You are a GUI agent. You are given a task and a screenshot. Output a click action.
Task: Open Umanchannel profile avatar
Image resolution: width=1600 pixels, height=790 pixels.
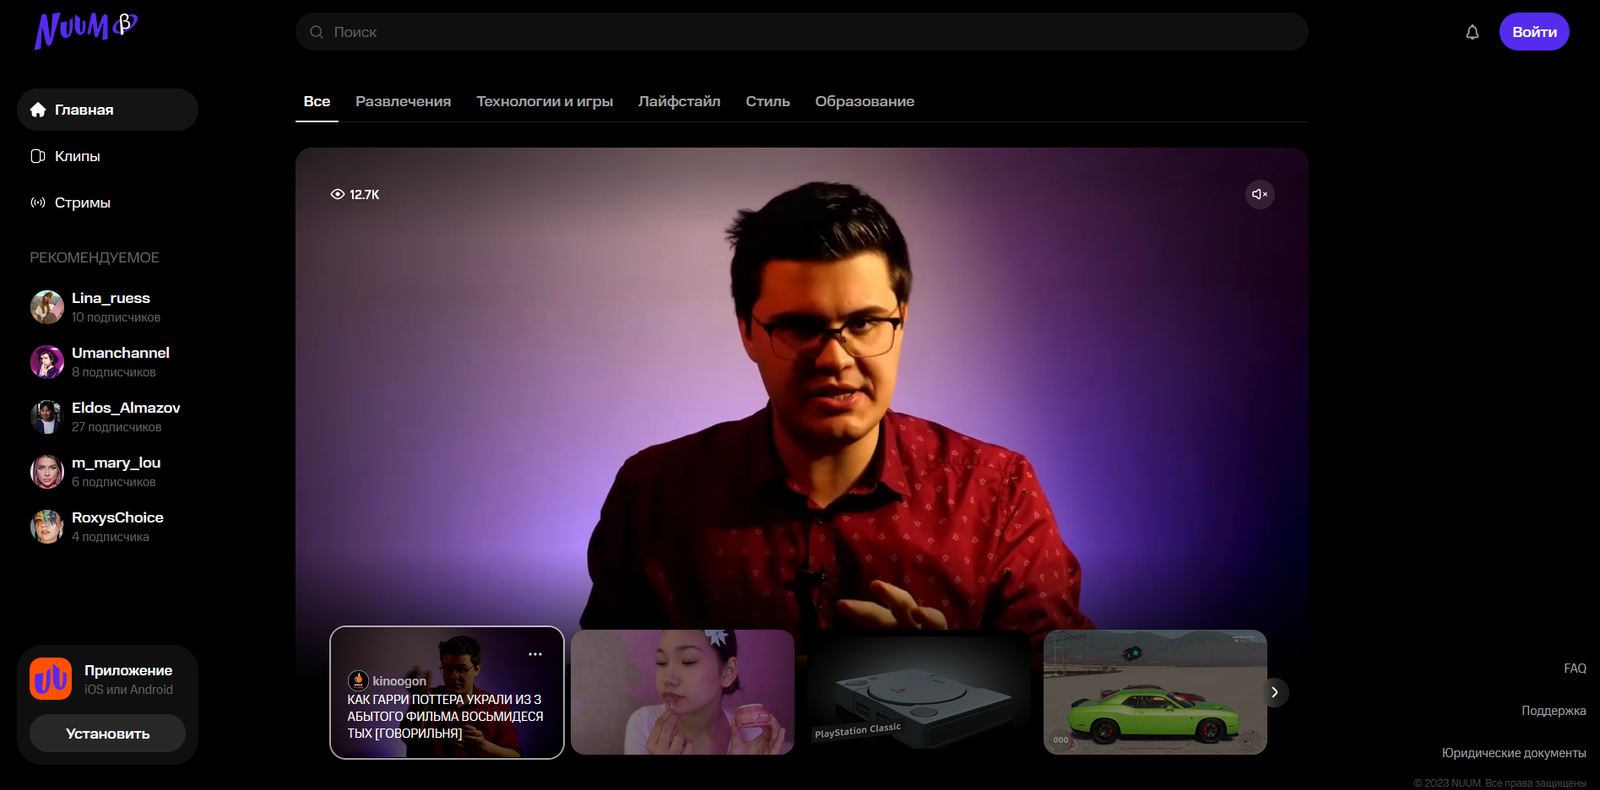click(47, 362)
